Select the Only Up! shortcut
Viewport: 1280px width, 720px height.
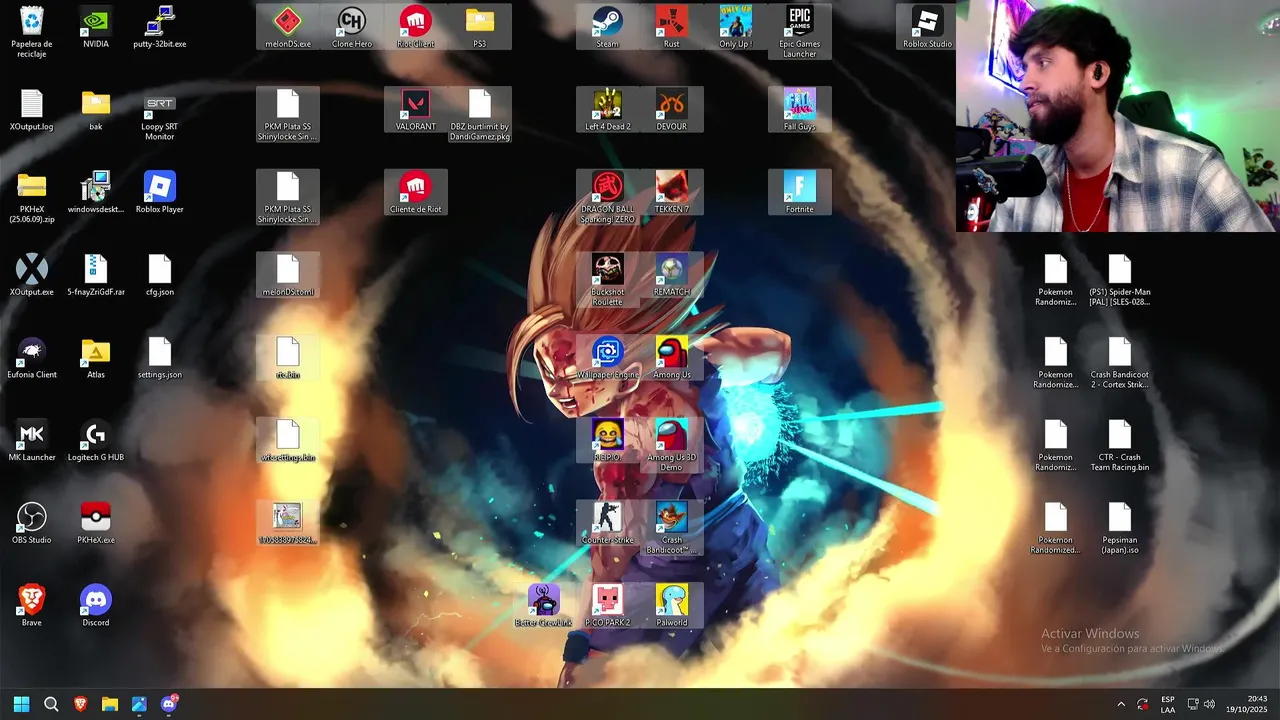(x=736, y=27)
